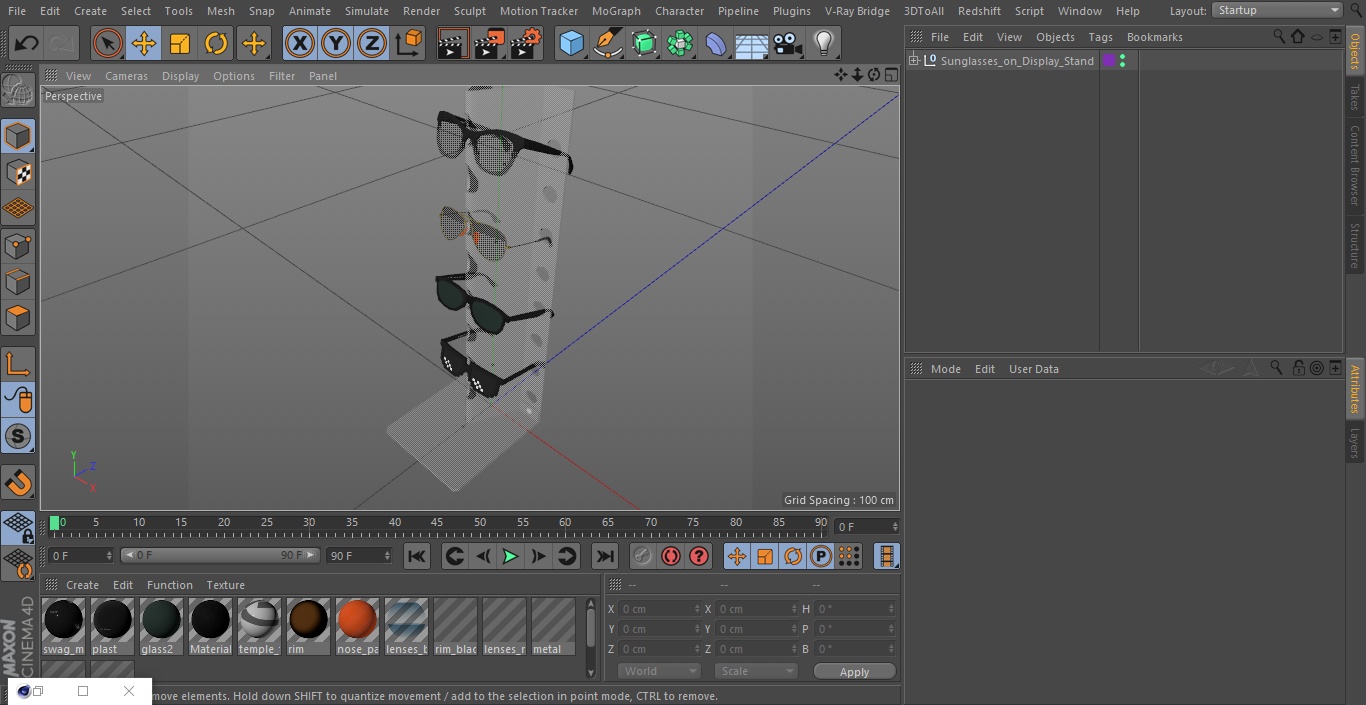Activate the Scale tool
The image size is (1366, 705).
click(180, 43)
